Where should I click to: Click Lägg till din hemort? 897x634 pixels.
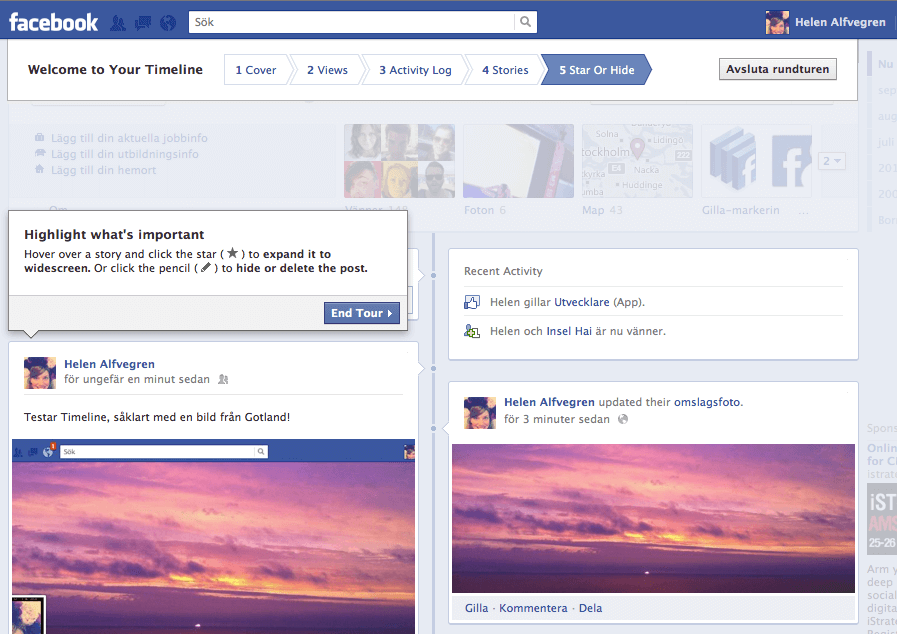coord(104,170)
